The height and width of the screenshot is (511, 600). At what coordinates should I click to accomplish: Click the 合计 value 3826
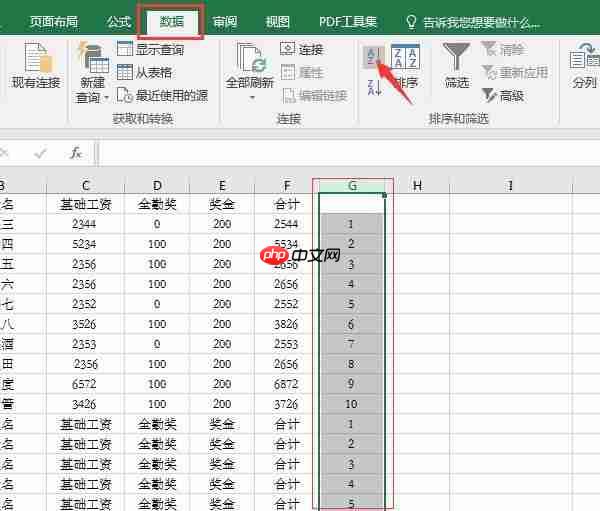287,324
